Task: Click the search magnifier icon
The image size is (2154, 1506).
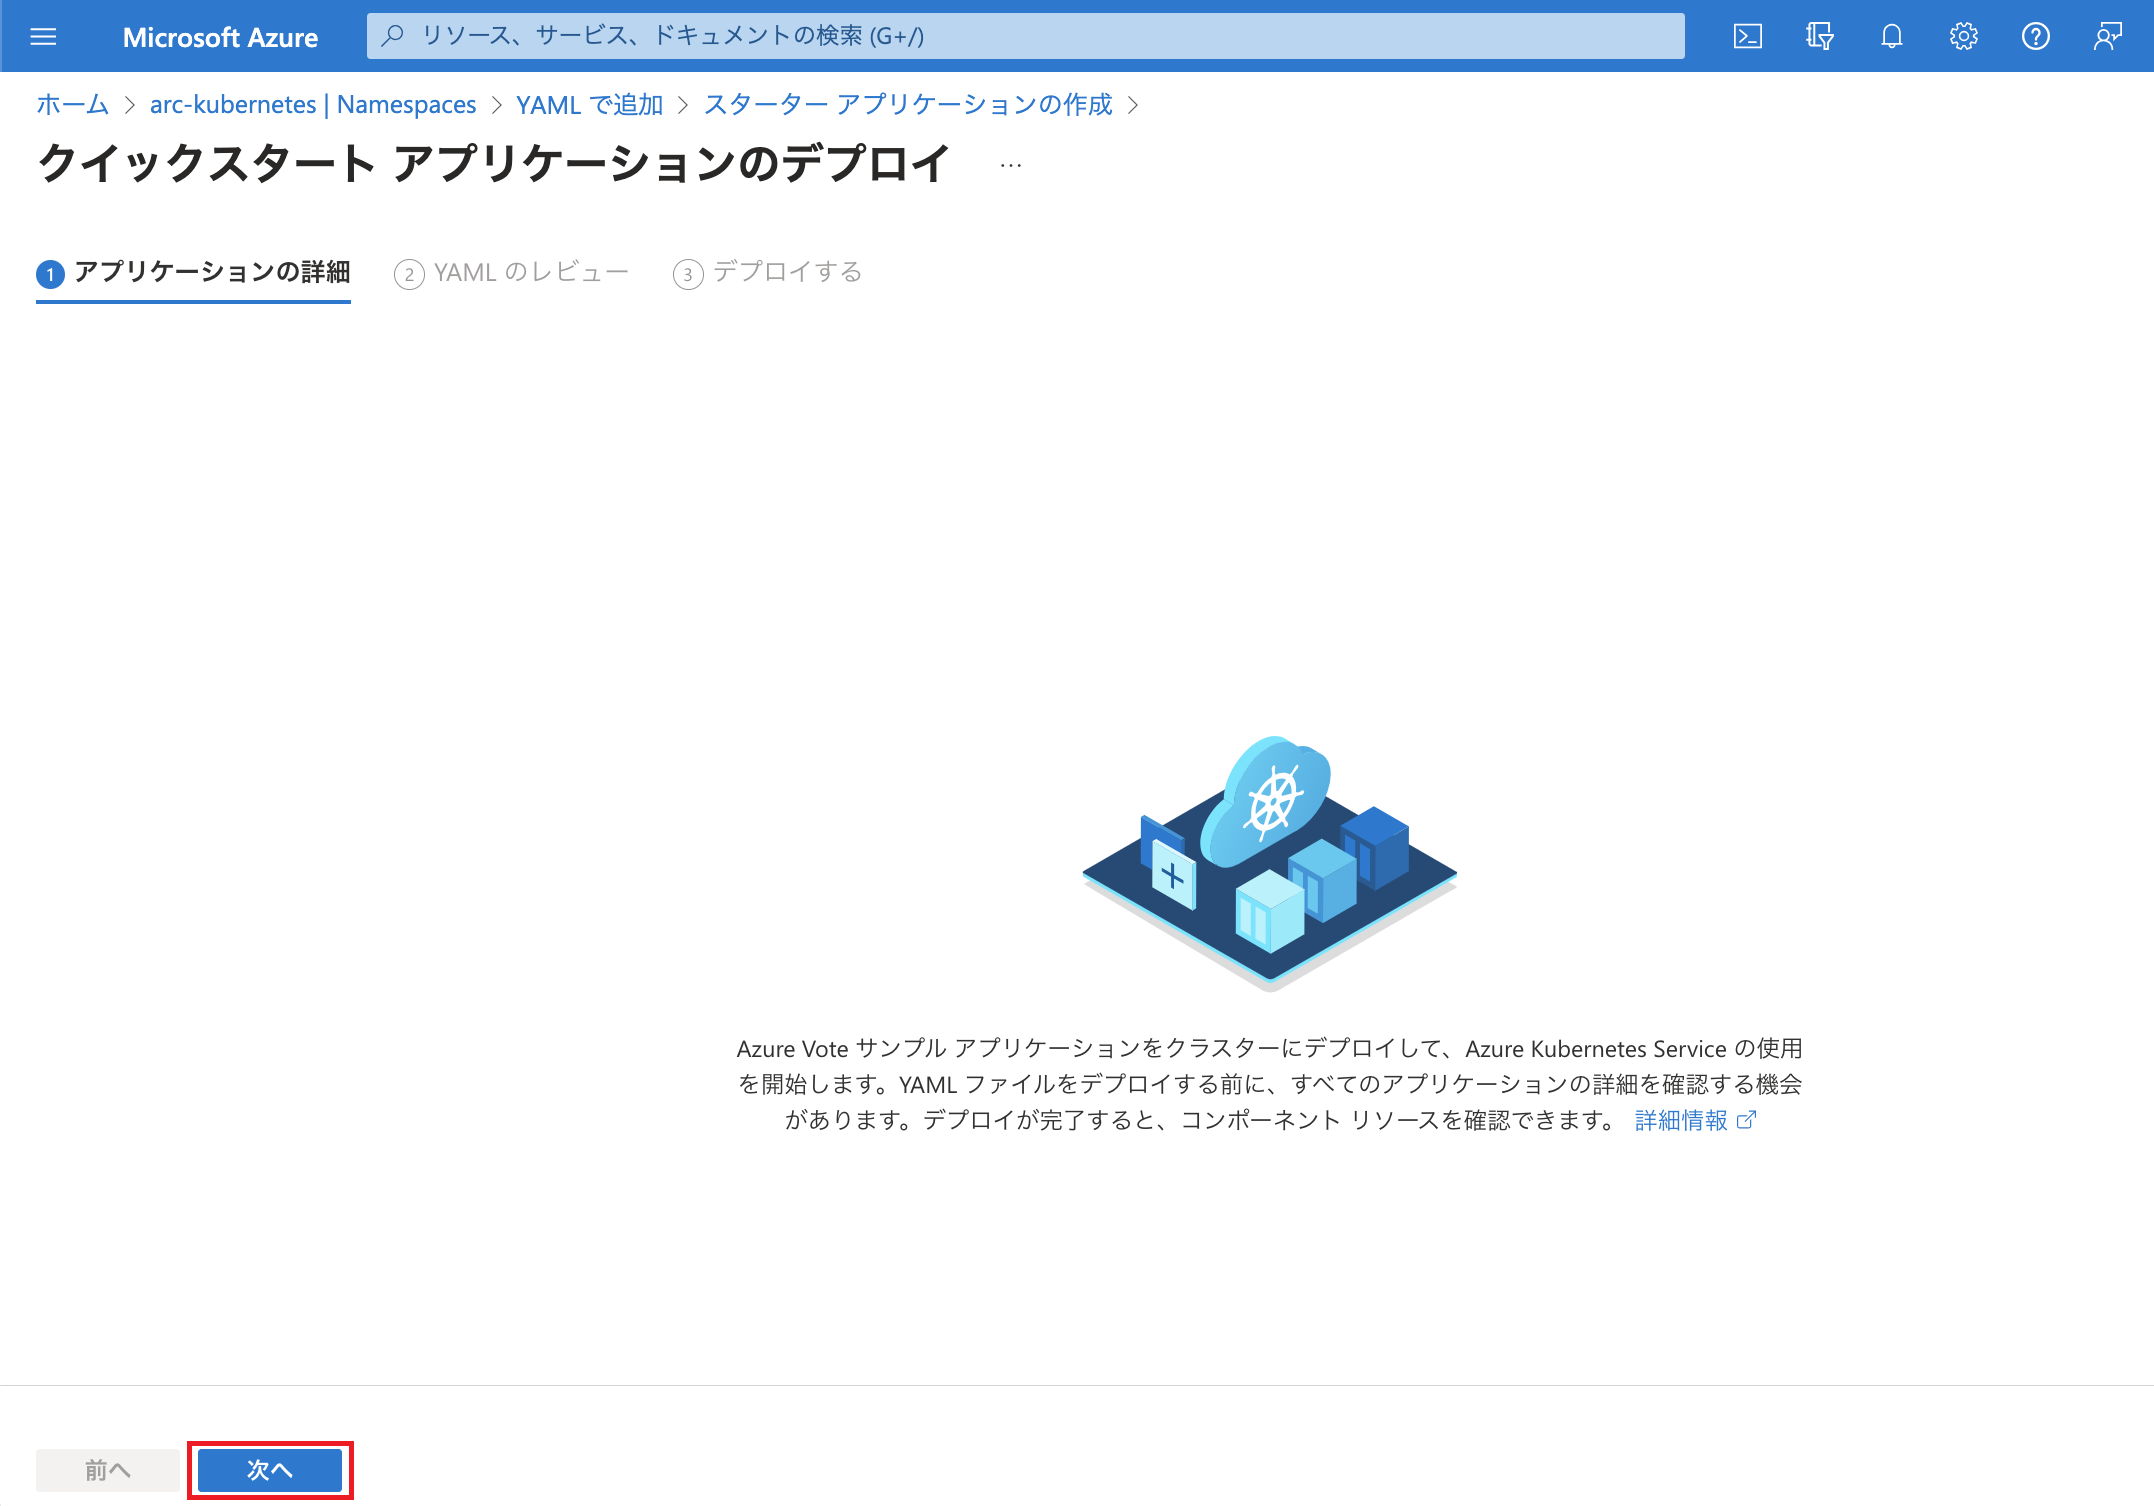Action: [393, 36]
